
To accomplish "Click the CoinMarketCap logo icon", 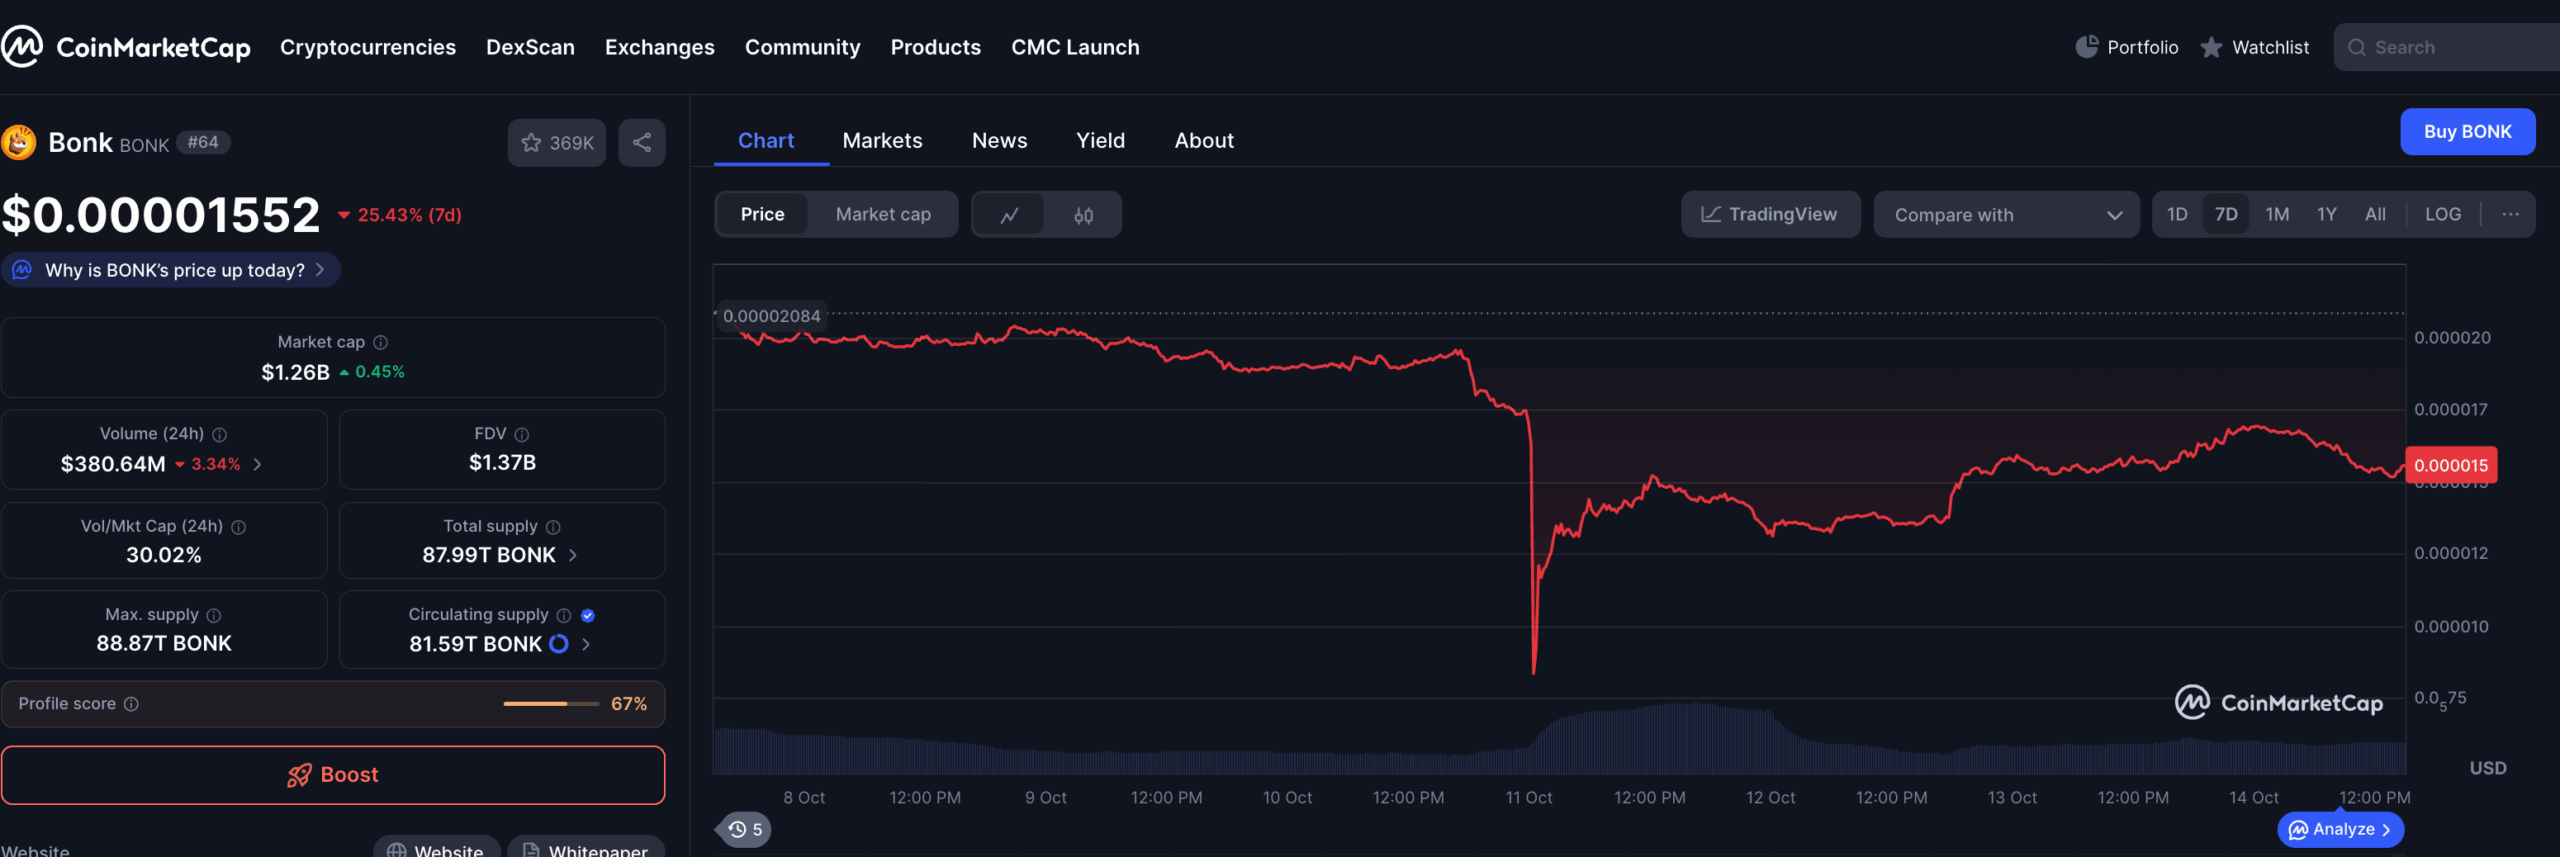I will (22, 47).
